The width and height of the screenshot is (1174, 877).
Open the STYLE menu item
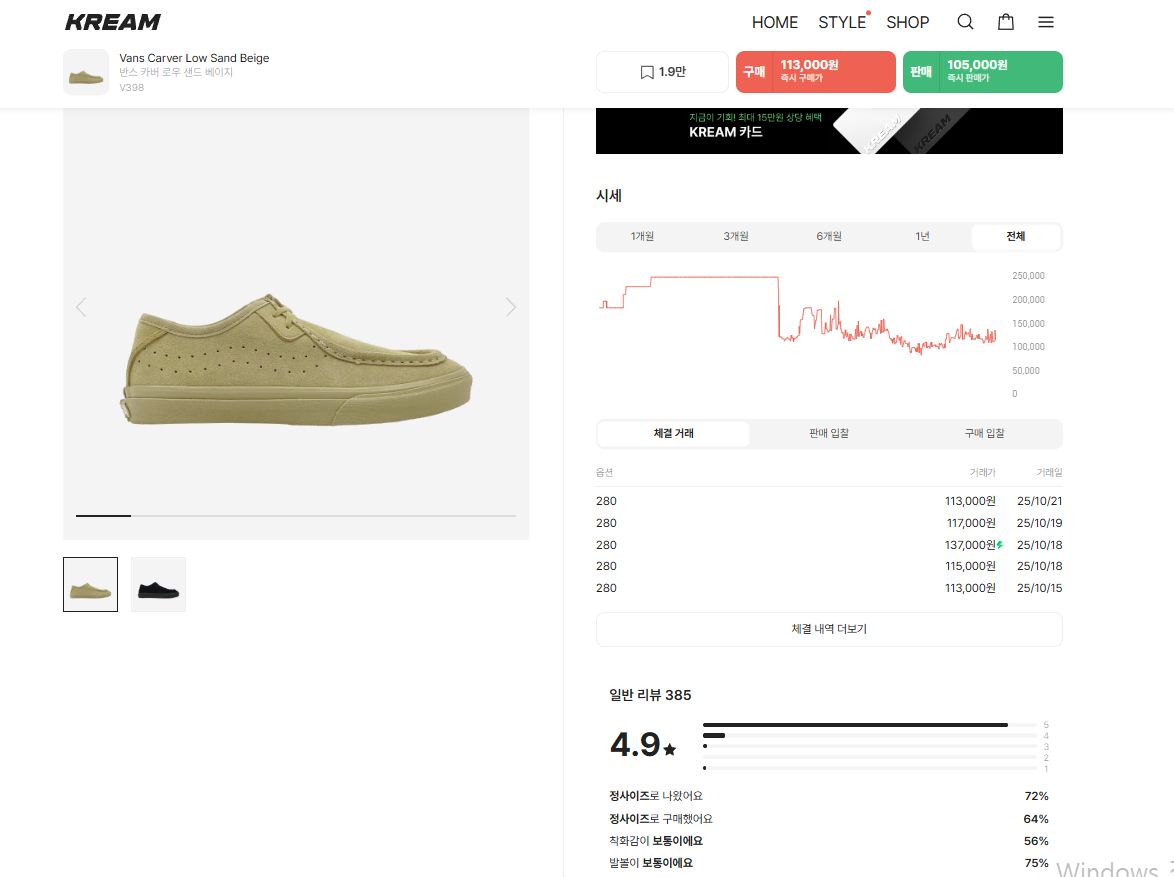coord(842,22)
